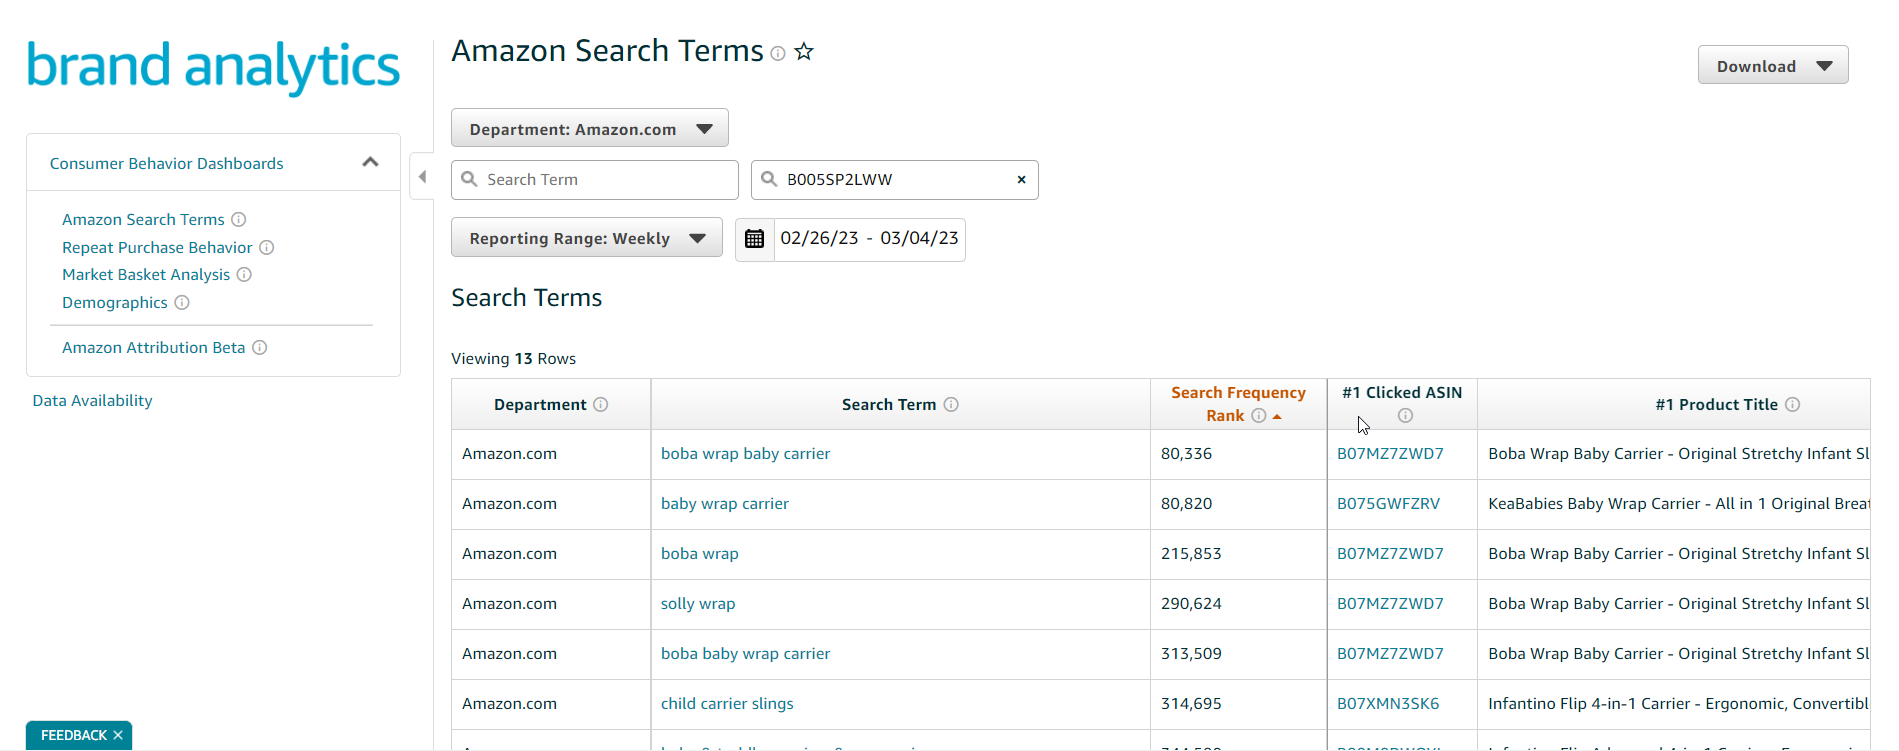The image size is (1899, 751).
Task: Click info icon in Department column header
Action: click(x=601, y=404)
